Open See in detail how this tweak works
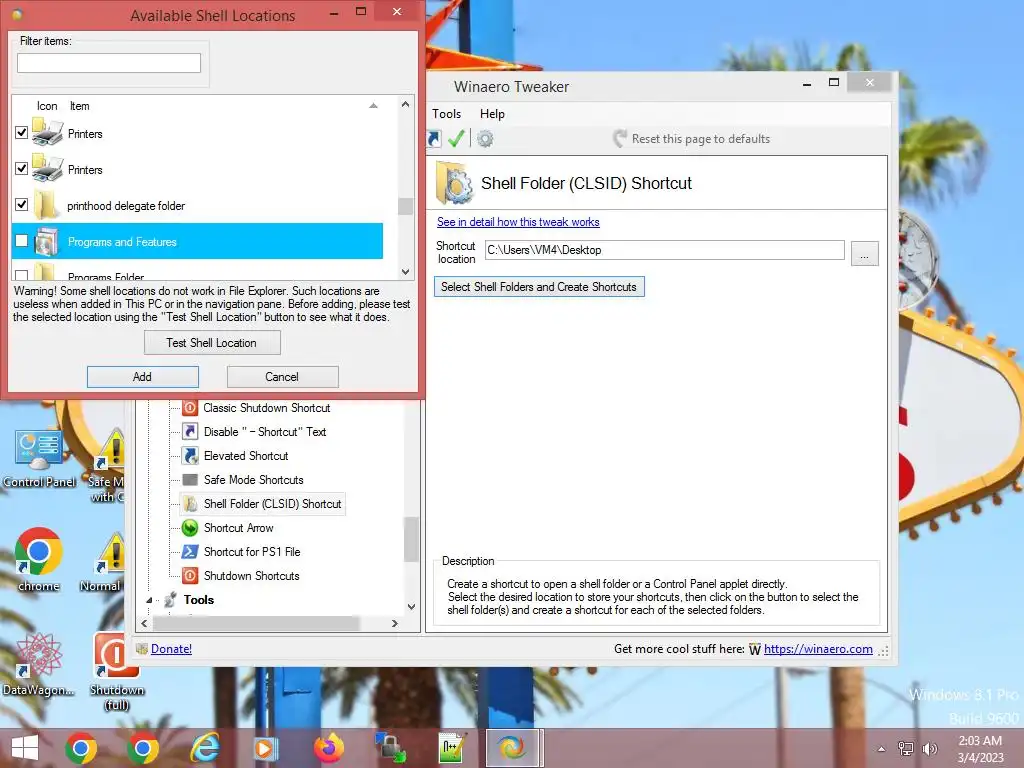This screenshot has height=768, width=1024. 518,222
